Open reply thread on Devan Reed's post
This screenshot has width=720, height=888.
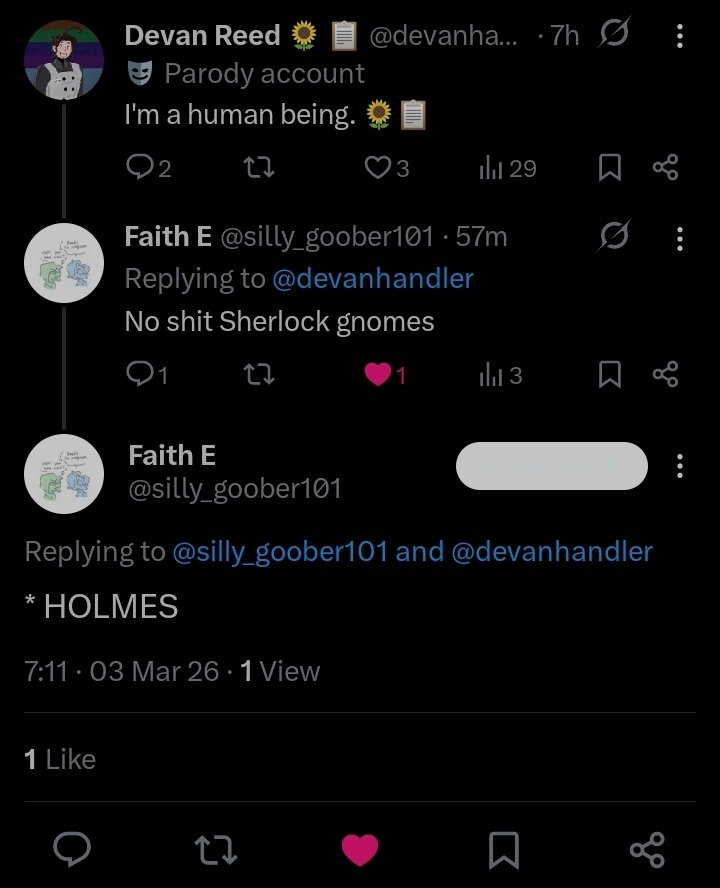pos(148,168)
